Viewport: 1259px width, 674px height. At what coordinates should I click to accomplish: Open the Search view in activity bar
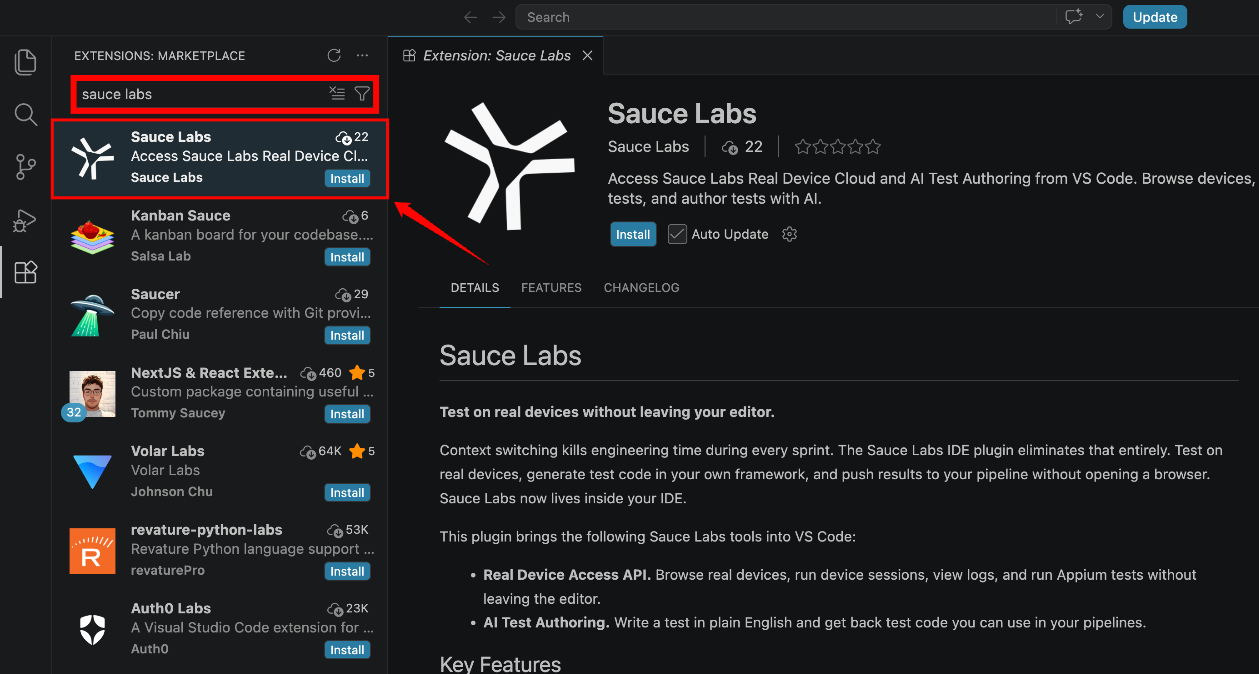click(x=25, y=115)
